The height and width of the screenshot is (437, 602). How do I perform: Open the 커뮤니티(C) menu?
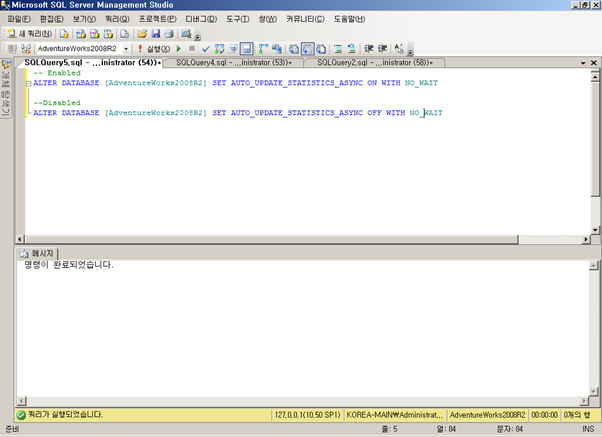(305, 19)
